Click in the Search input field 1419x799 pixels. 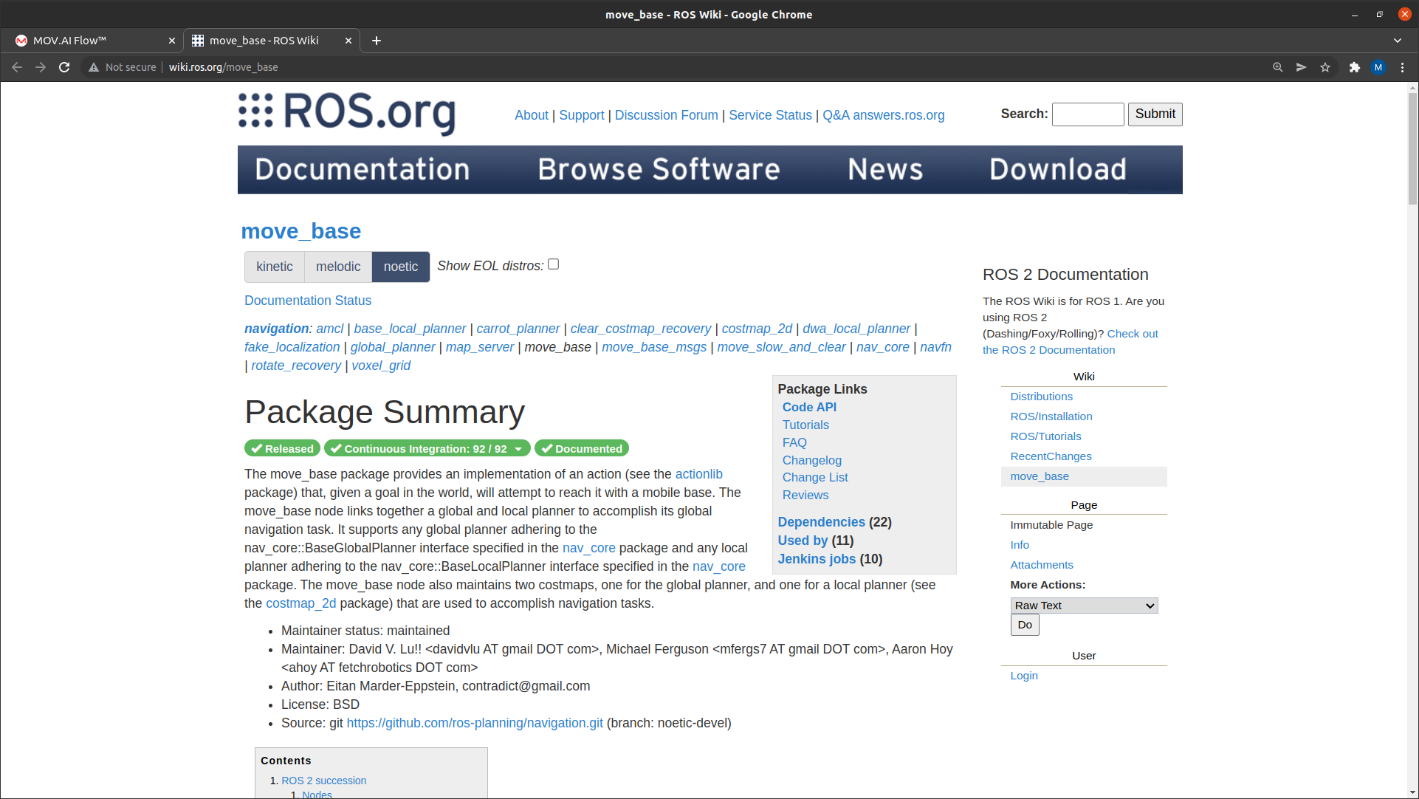point(1088,114)
